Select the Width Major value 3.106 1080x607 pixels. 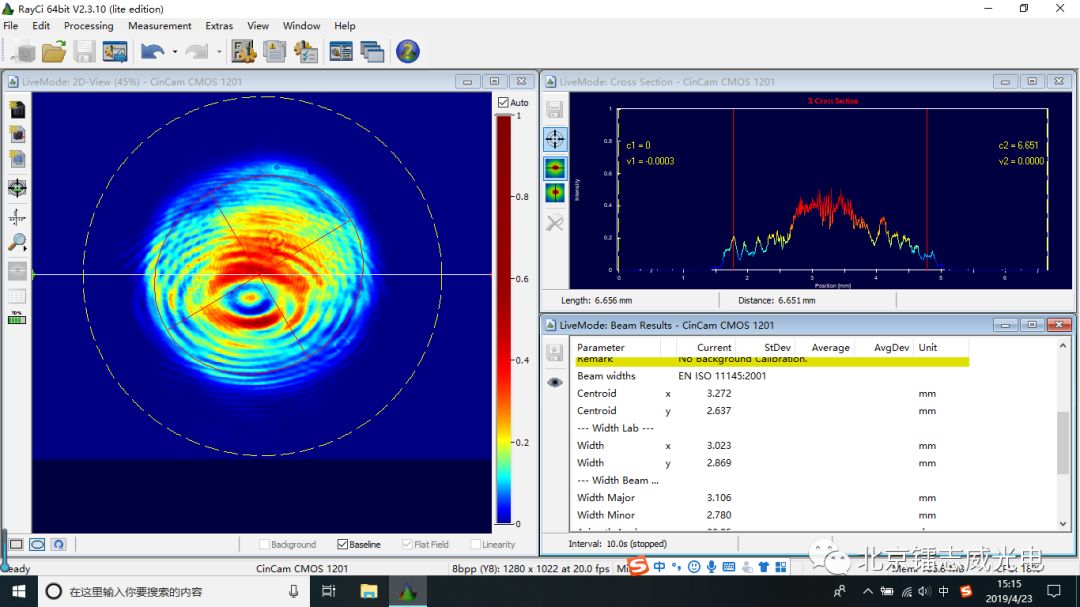[719, 497]
